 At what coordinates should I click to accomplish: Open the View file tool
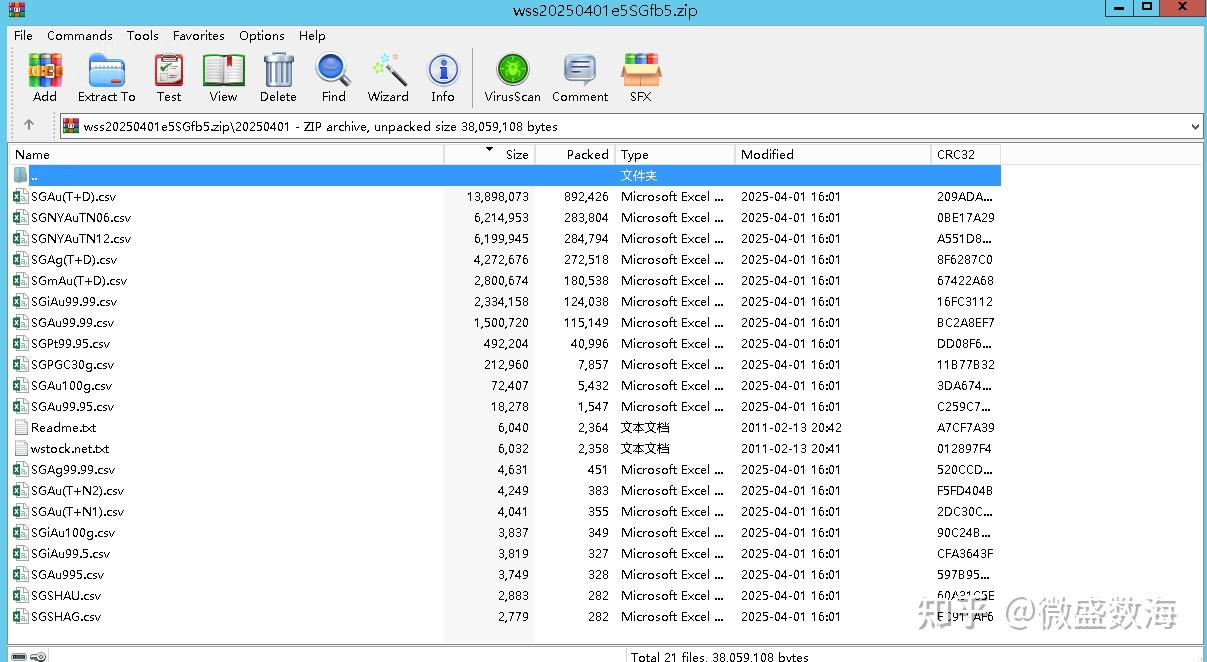point(223,77)
